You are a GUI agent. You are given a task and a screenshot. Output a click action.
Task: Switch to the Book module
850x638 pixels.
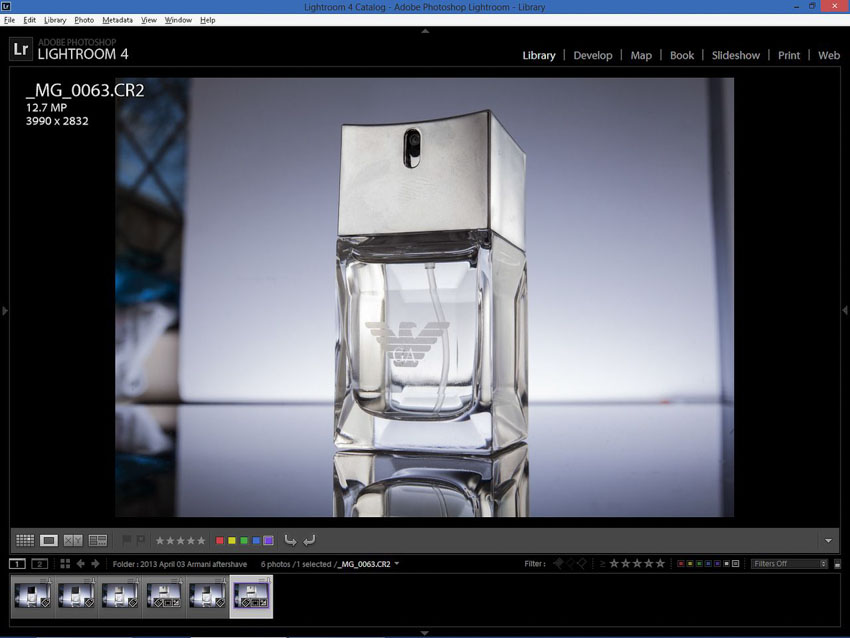pos(681,55)
